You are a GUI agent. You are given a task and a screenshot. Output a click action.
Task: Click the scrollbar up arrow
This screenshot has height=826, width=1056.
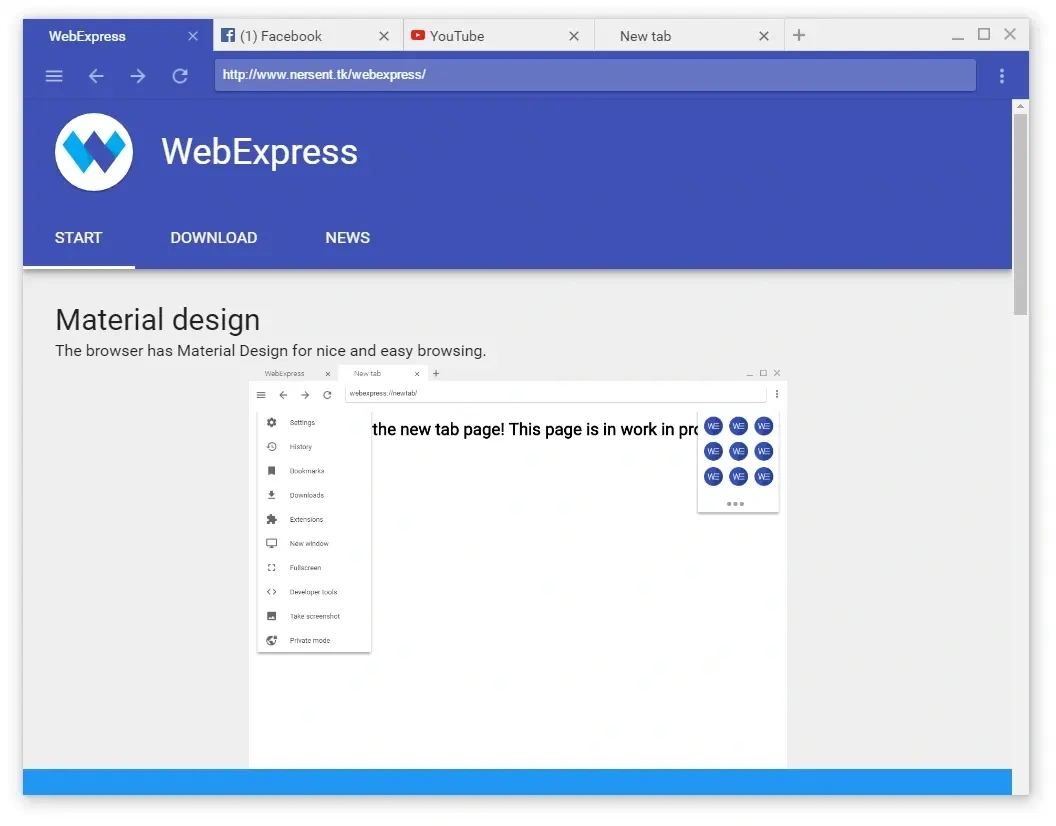tap(1020, 106)
